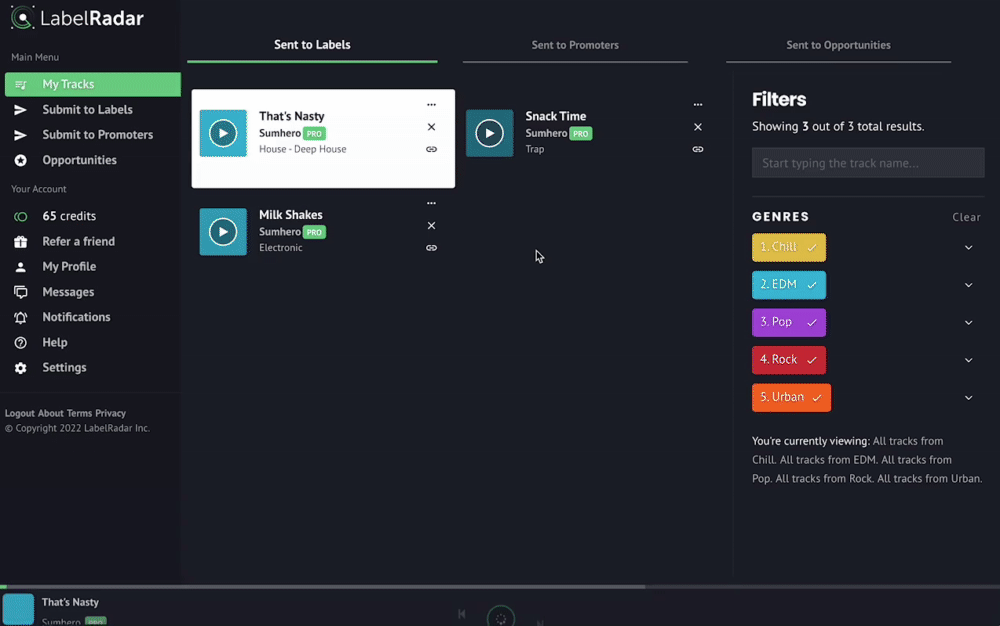Expand the Urban genre dropdown

click(x=968, y=397)
